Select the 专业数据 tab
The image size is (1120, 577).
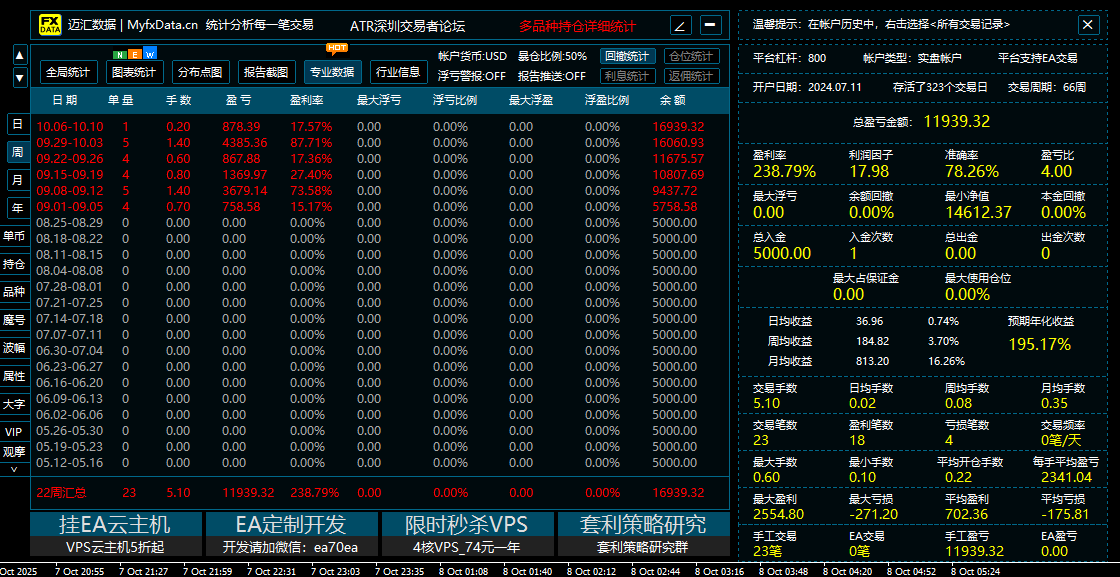pos(332,72)
